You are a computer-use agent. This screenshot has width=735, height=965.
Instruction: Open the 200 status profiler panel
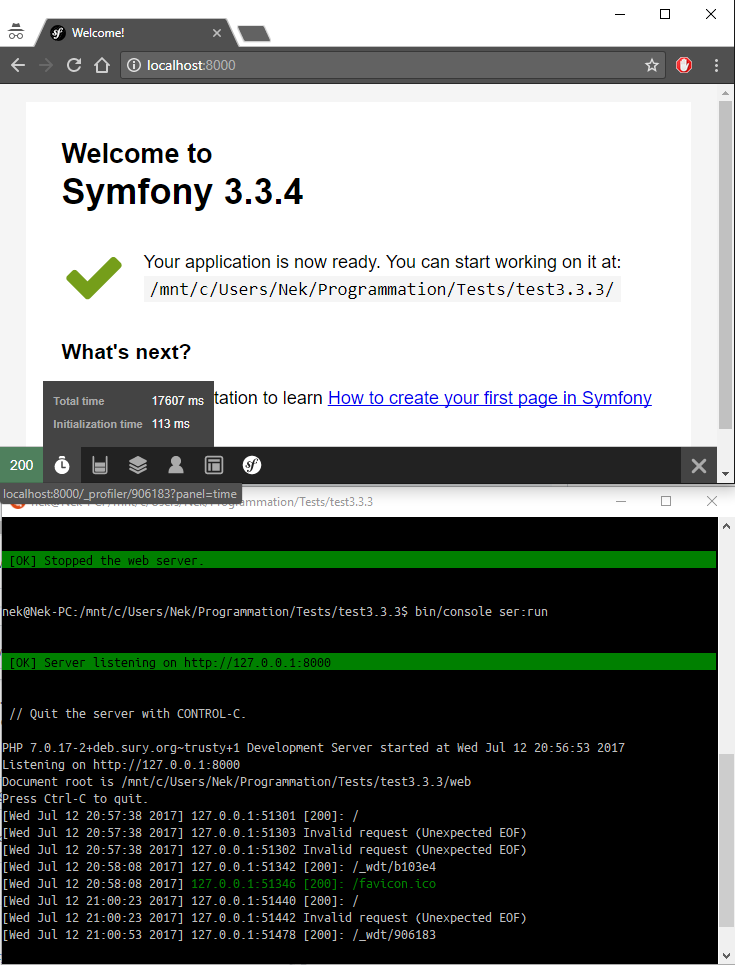coord(22,465)
